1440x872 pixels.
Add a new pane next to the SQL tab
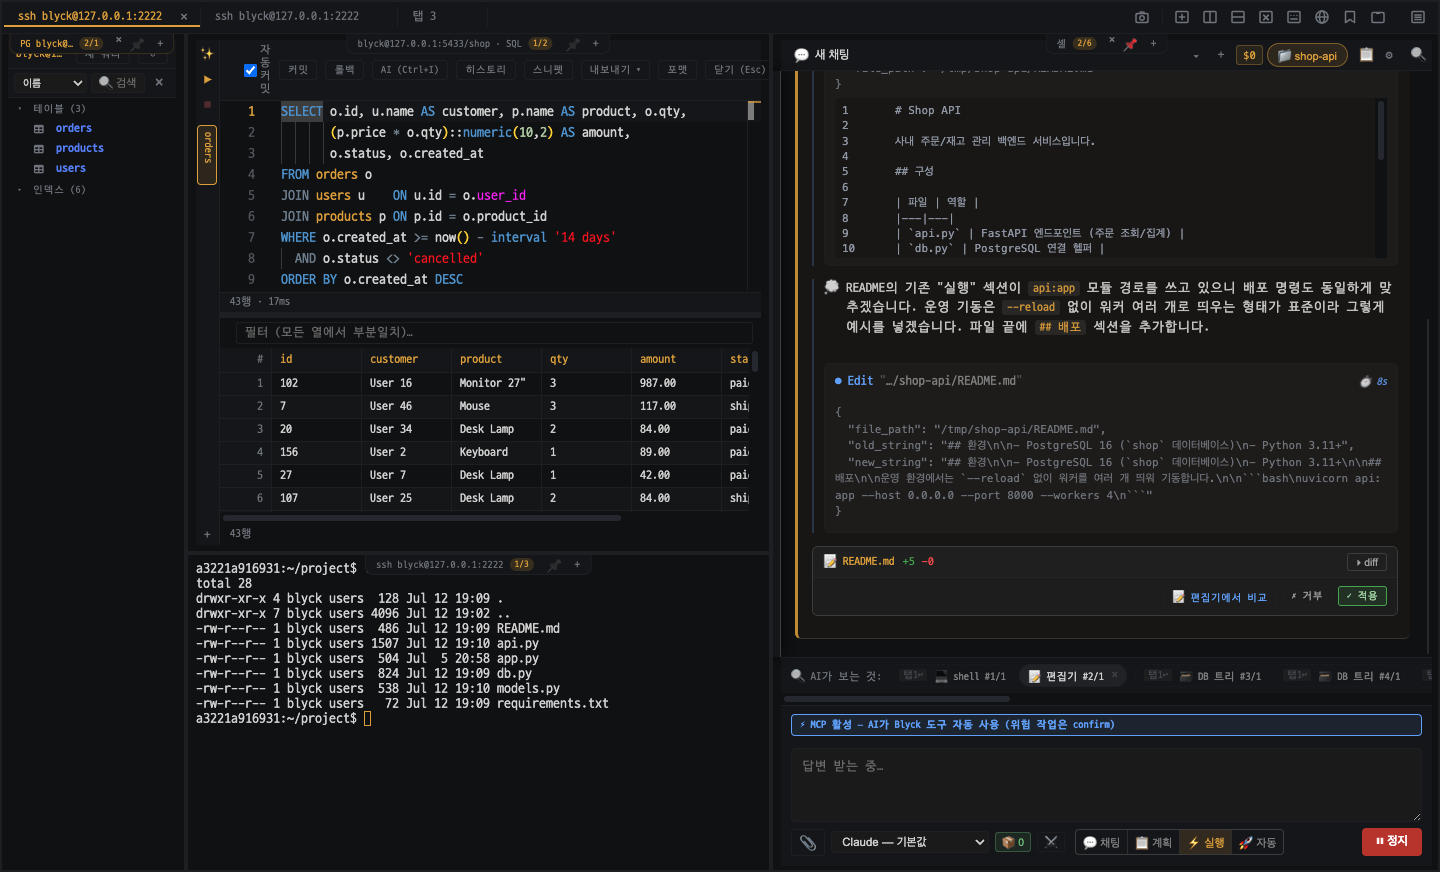coord(596,44)
